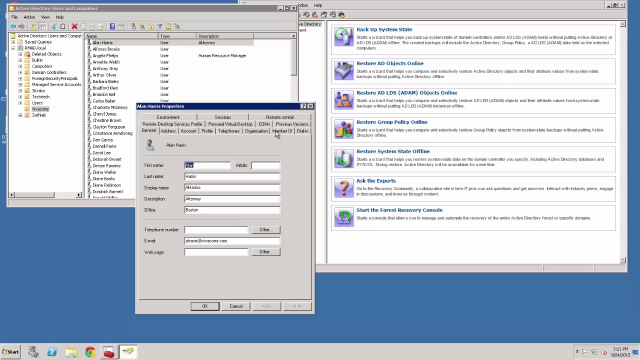
Task: Open Start the Forest Recovery Console link
Action: pos(399,210)
